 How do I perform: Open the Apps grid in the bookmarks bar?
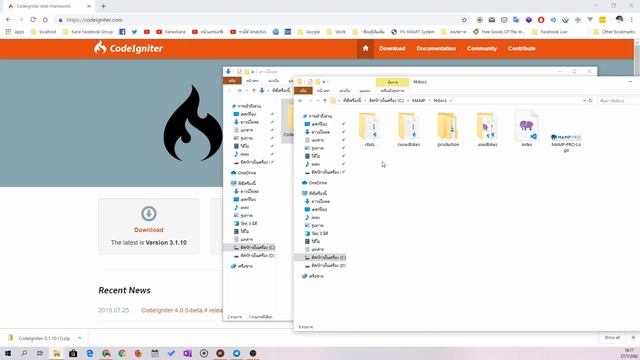click(15, 31)
